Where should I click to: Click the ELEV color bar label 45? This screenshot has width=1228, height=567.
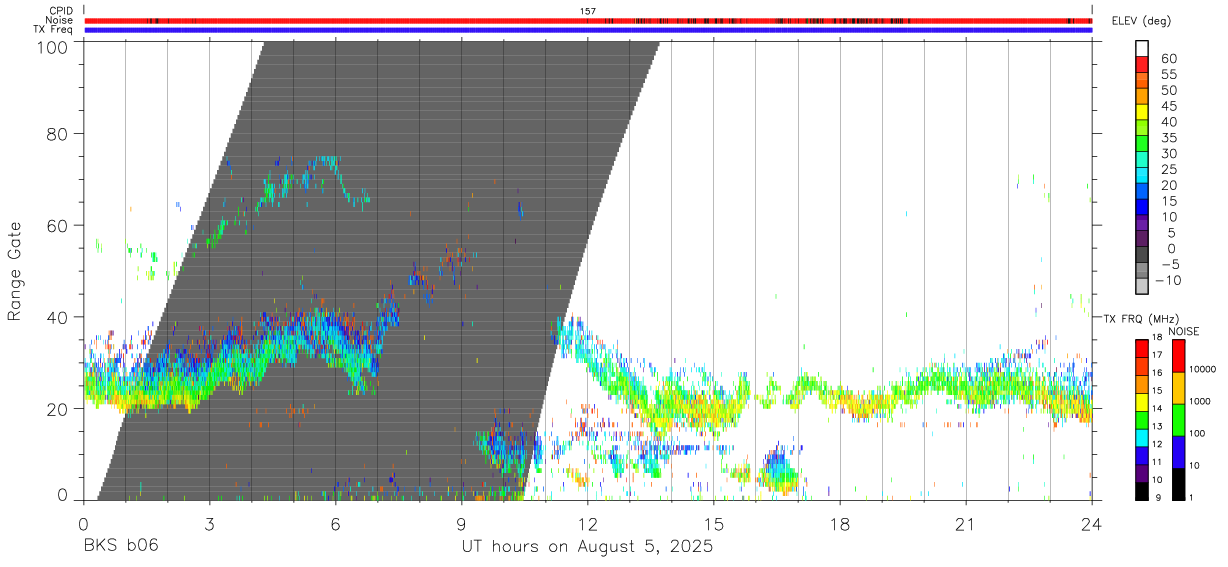click(1169, 107)
